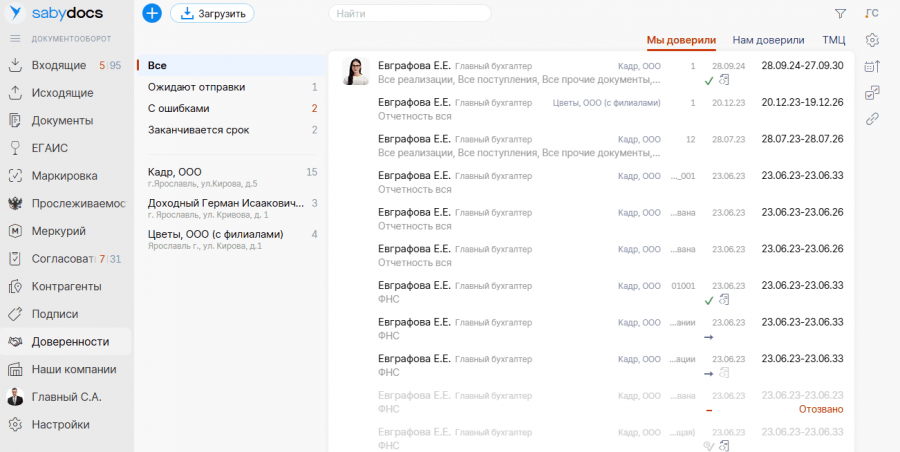The height and width of the screenshot is (452, 900).
Task: Click the Подписи pen icon
Action: 15,314
